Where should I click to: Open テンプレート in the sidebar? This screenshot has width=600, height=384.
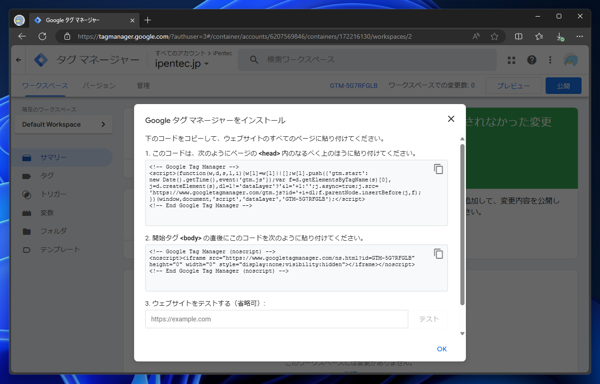click(x=62, y=249)
